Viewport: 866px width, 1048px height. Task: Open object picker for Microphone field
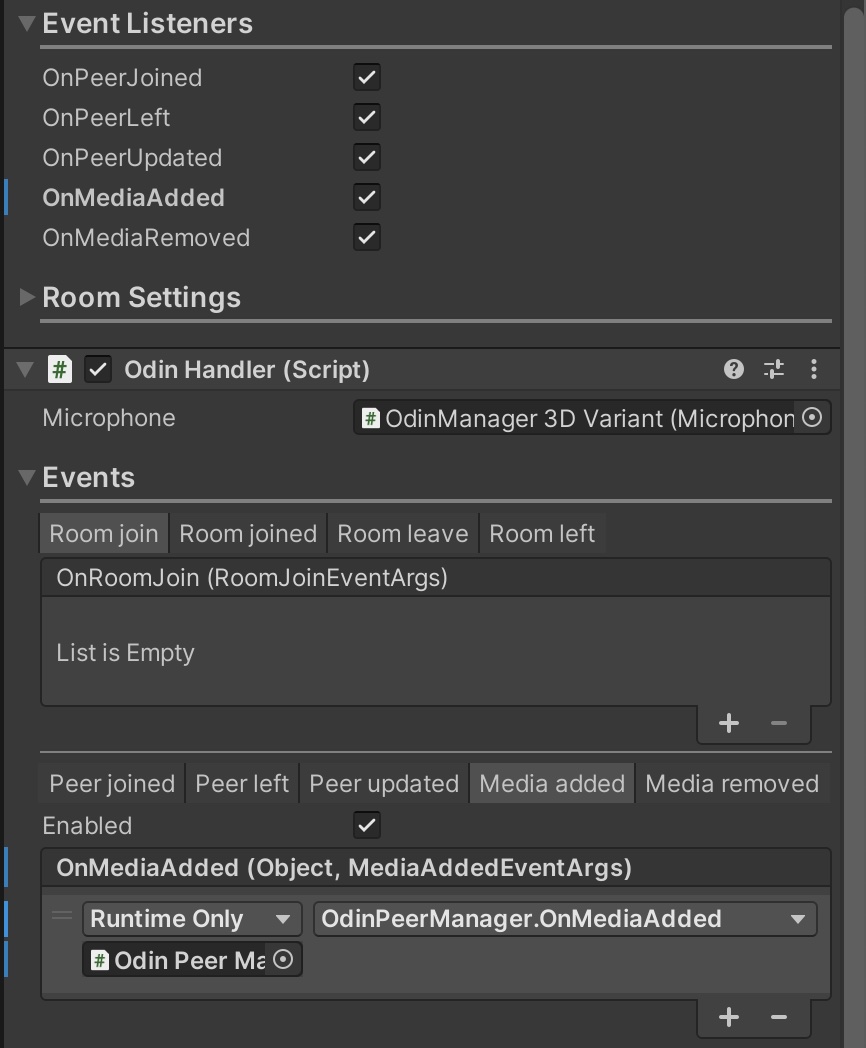(x=812, y=418)
